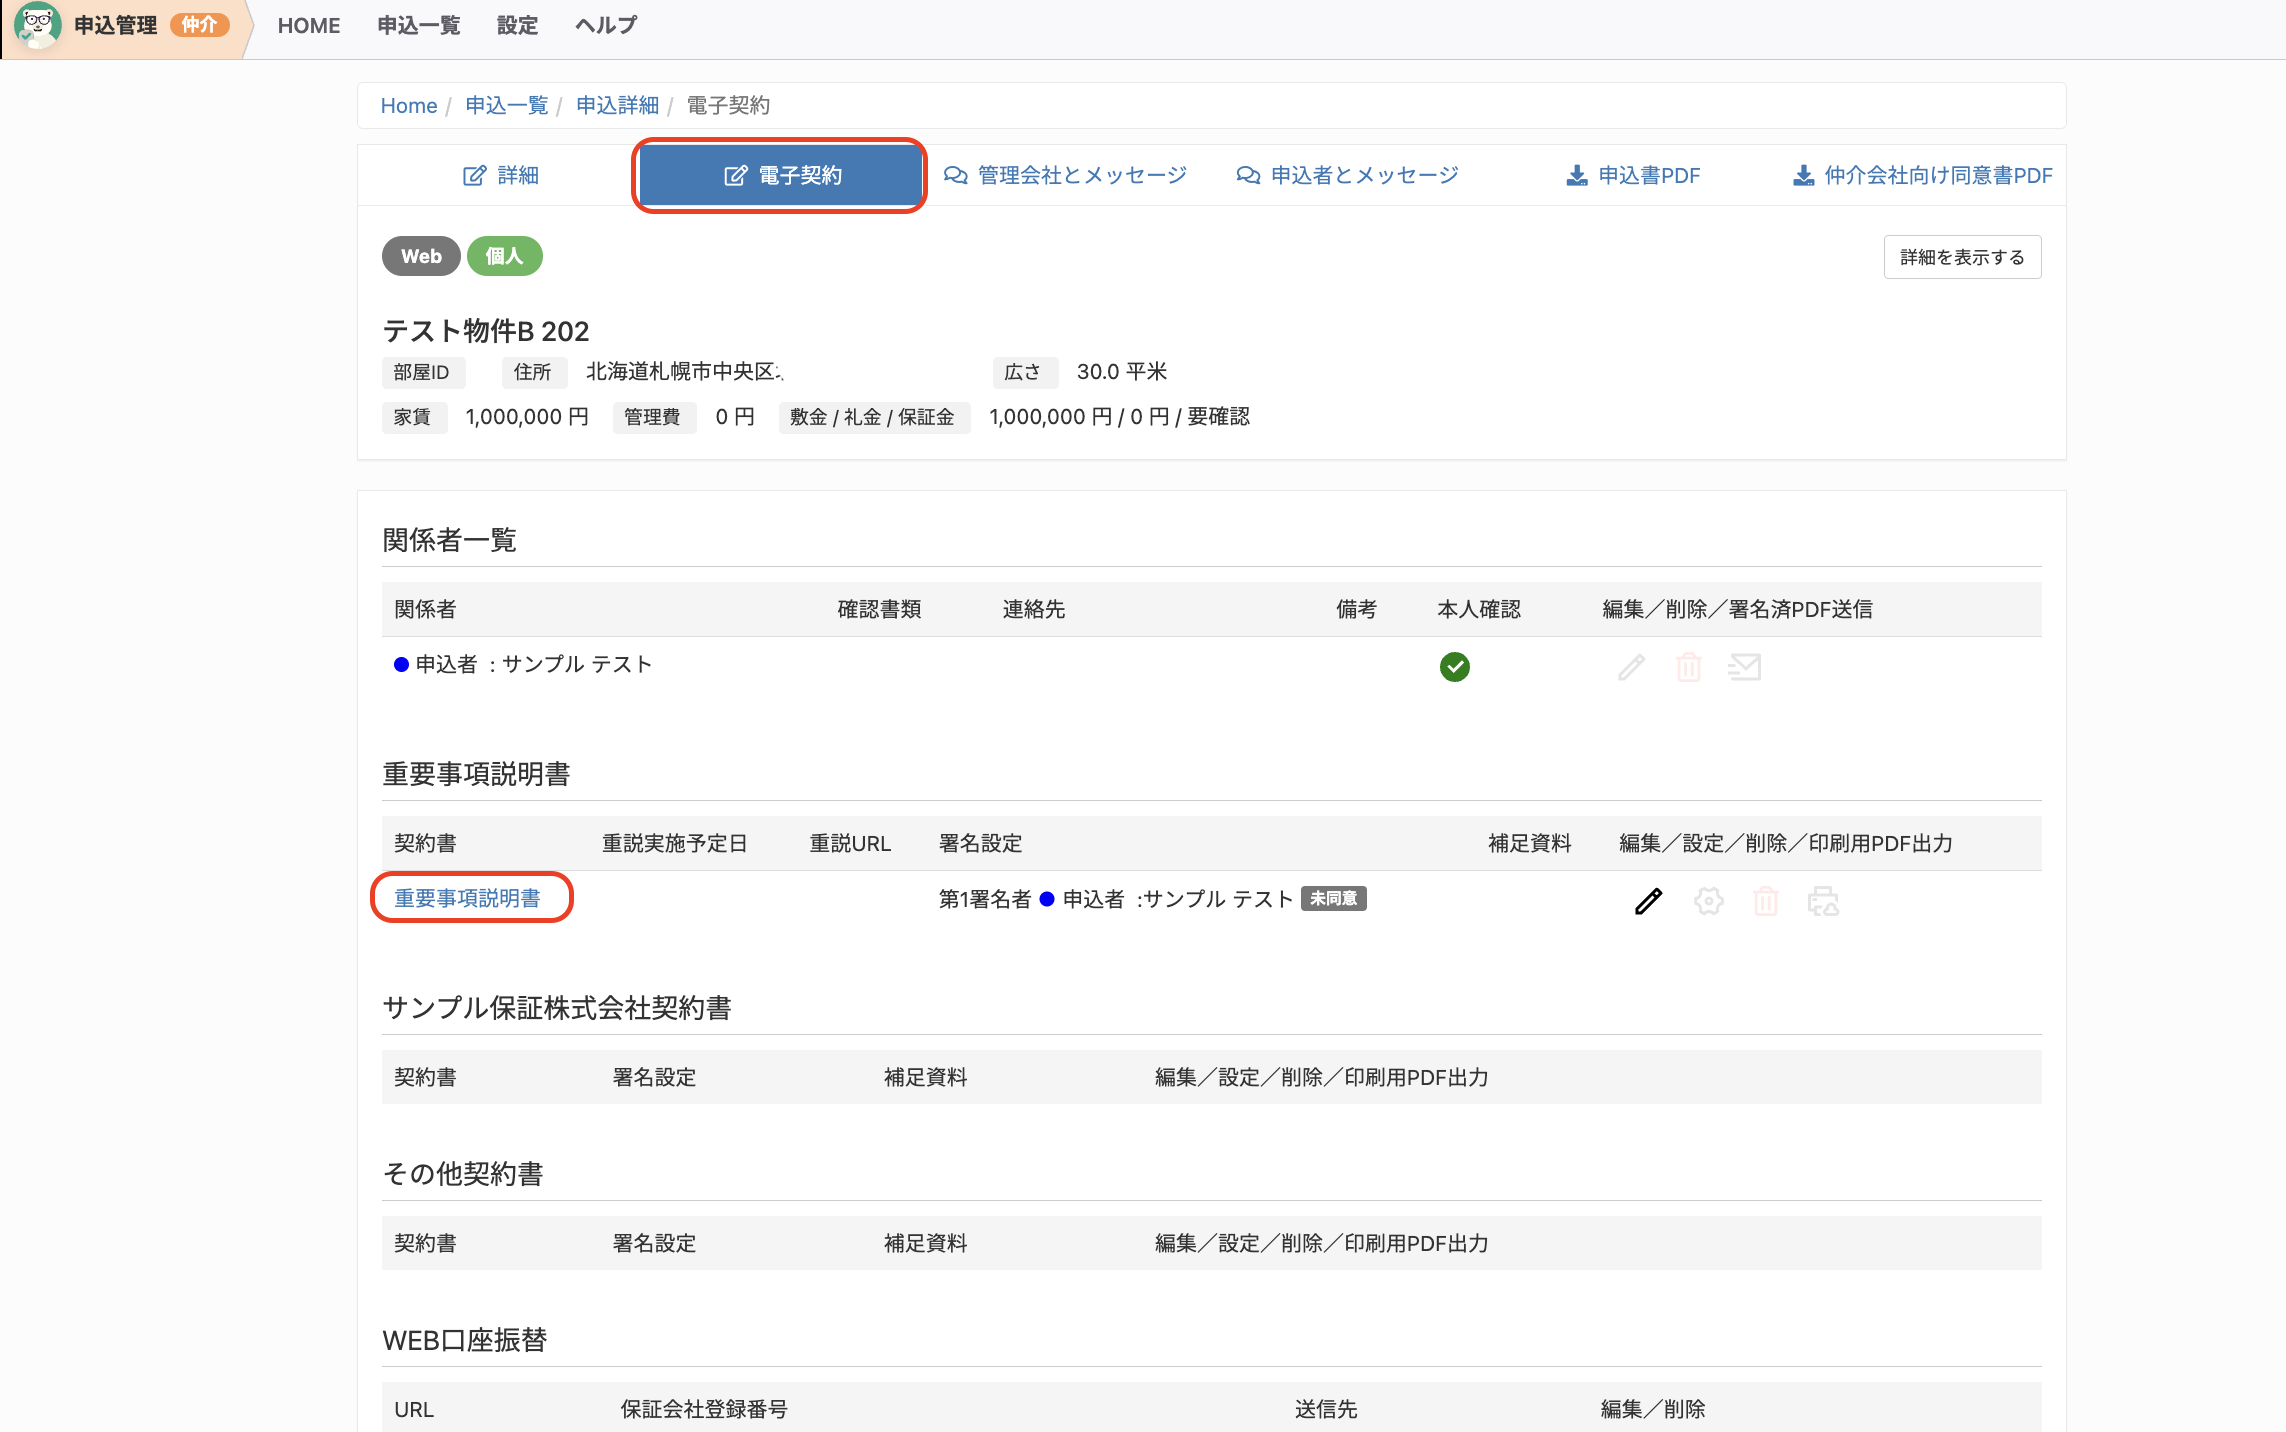
Task: Edit 重要事項説明書 with the black pencil icon
Action: click(x=1648, y=901)
